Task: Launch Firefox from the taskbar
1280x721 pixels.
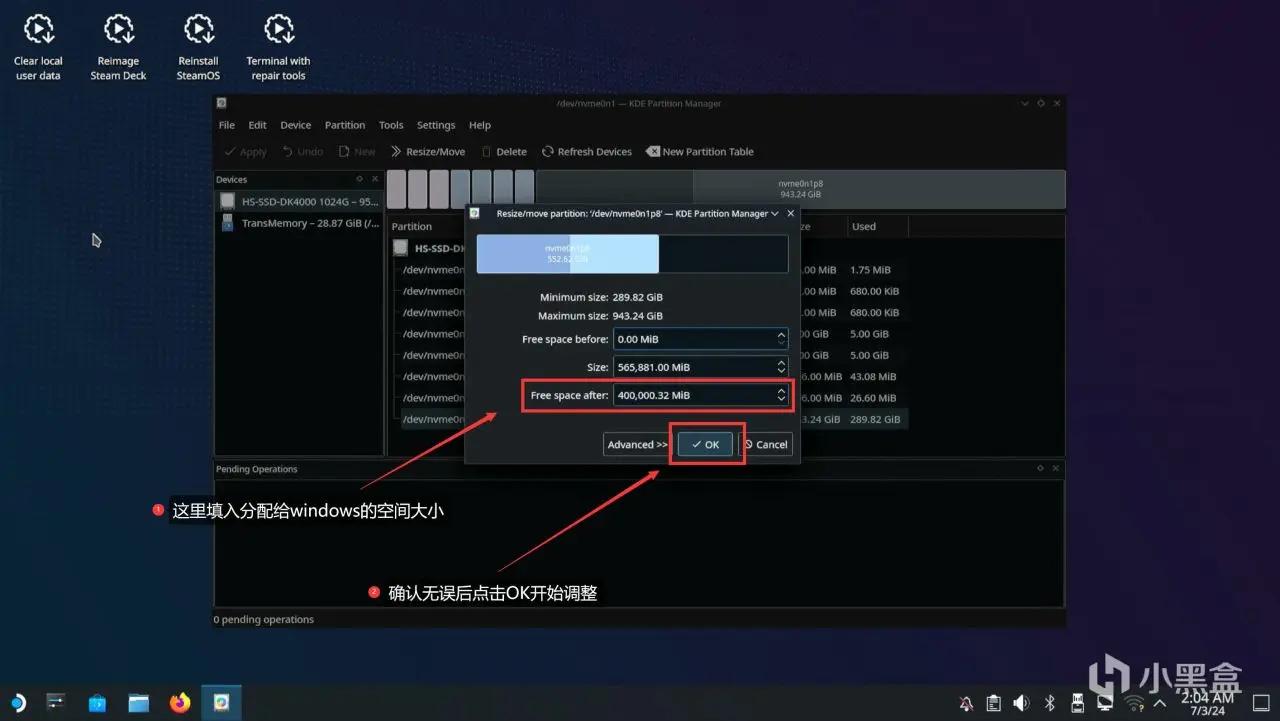Action: tap(180, 703)
